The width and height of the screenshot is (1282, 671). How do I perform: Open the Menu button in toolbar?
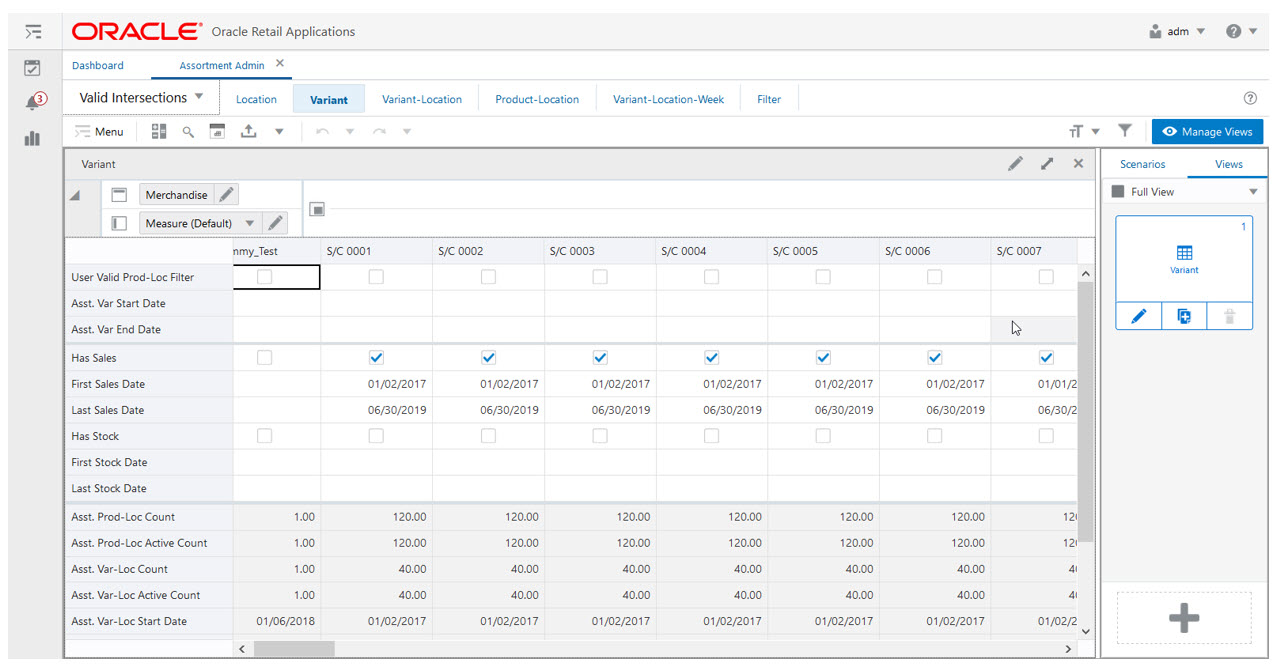point(99,131)
